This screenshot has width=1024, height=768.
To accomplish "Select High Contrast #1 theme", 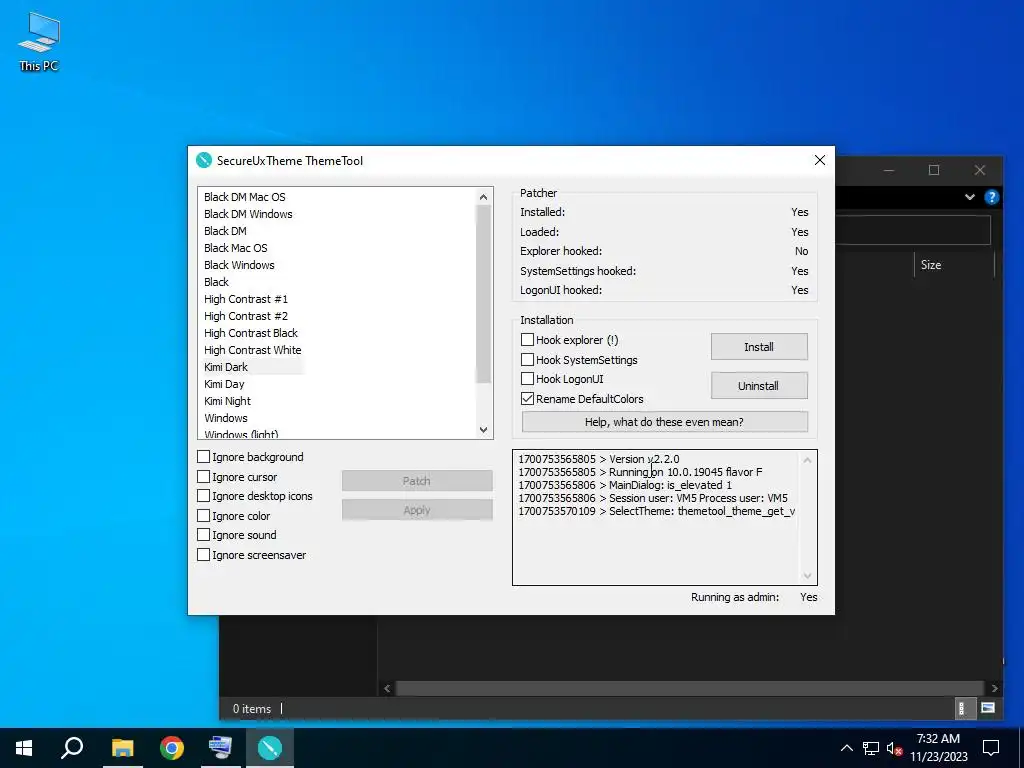I will click(x=246, y=298).
